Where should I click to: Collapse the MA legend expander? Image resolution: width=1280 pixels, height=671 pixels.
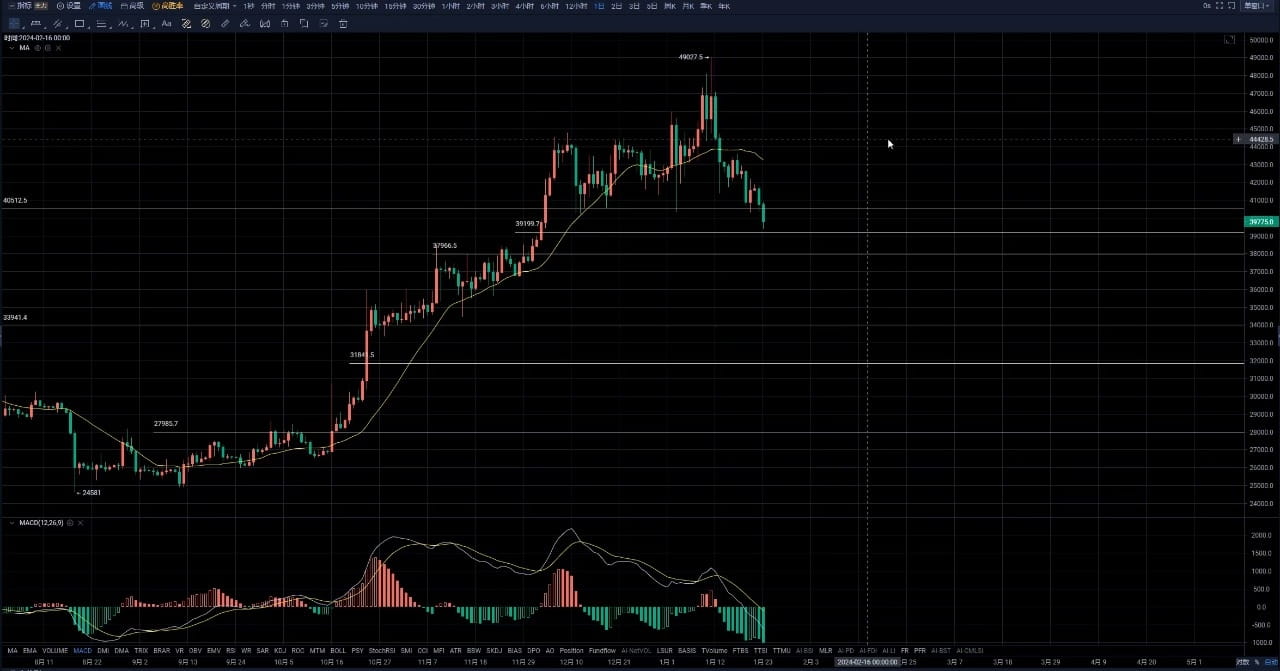pos(12,47)
